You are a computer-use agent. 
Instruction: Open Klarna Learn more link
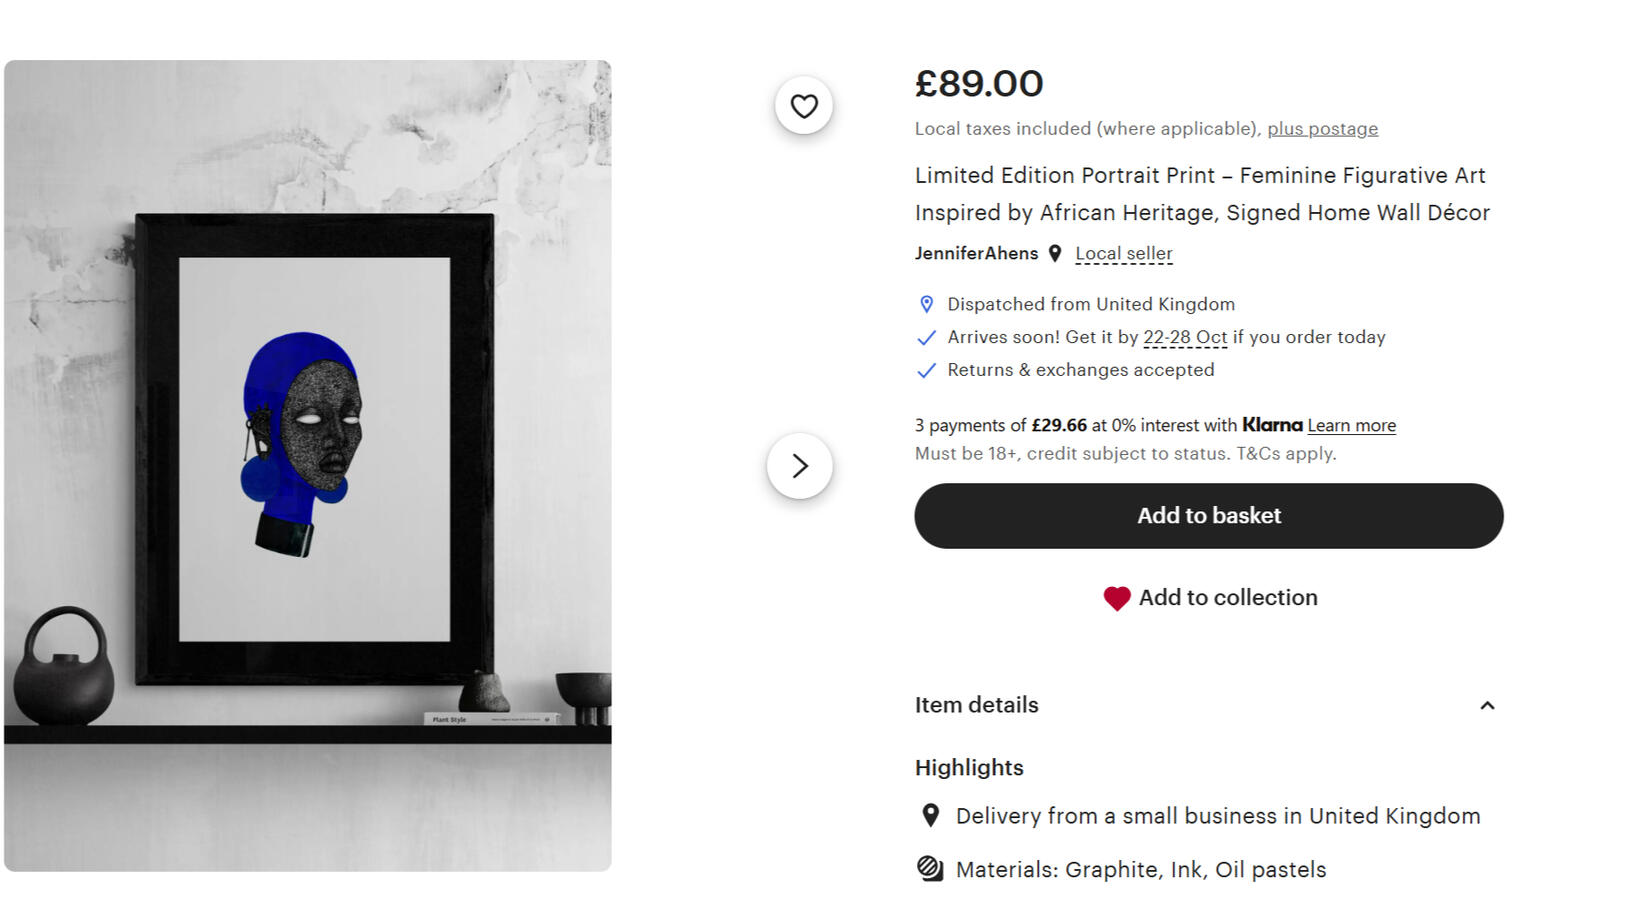click(x=1351, y=426)
